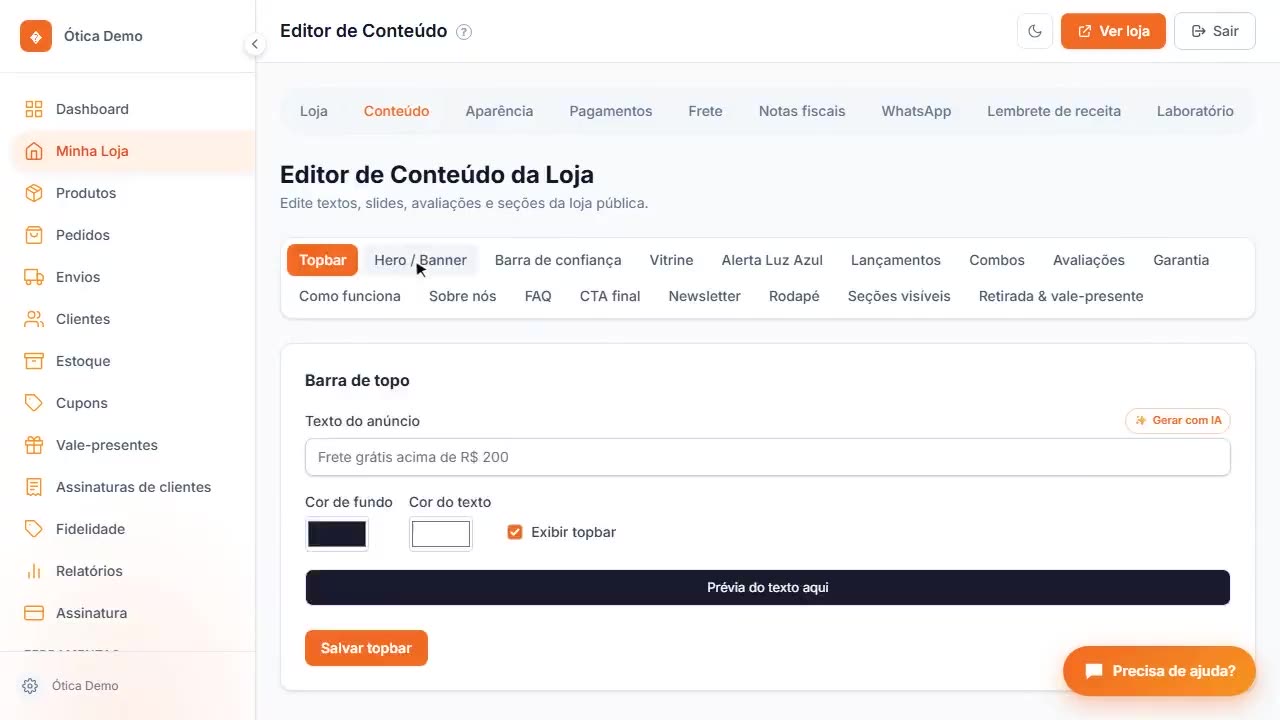Switch to the Aparência tab

click(499, 111)
